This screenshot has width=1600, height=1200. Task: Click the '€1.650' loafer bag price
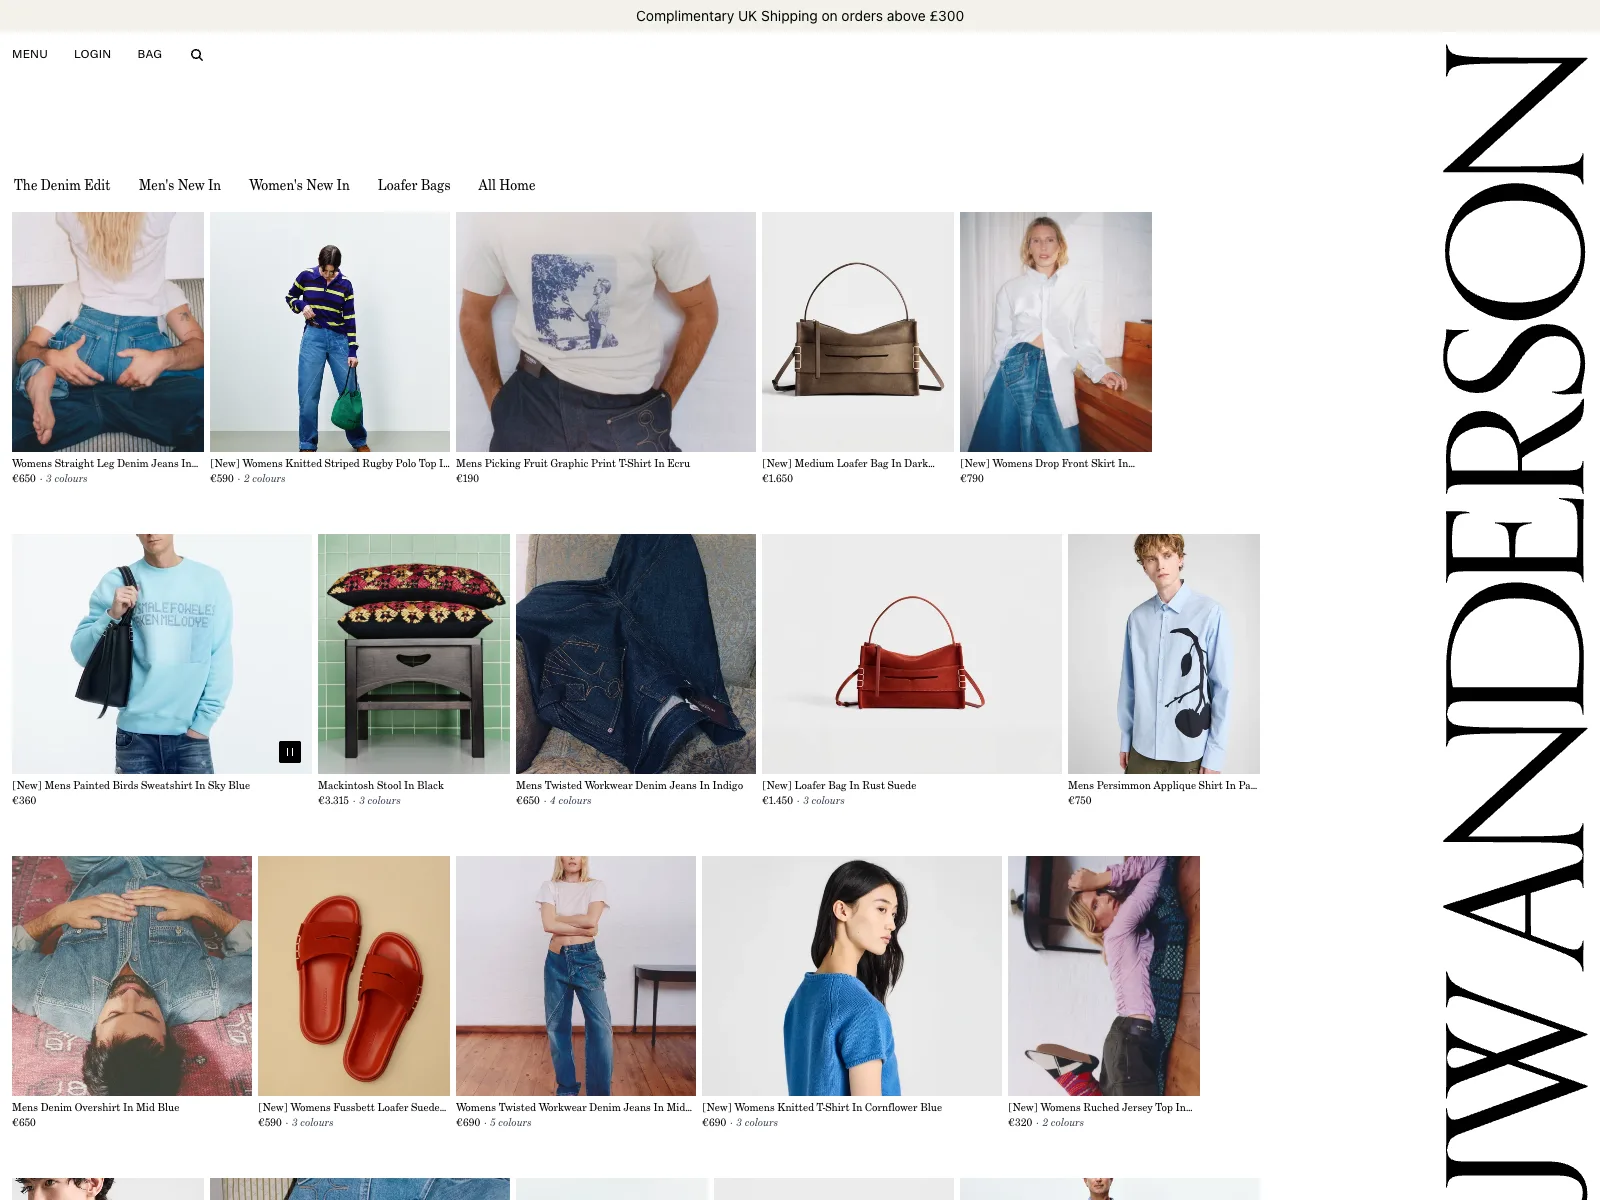coord(777,478)
